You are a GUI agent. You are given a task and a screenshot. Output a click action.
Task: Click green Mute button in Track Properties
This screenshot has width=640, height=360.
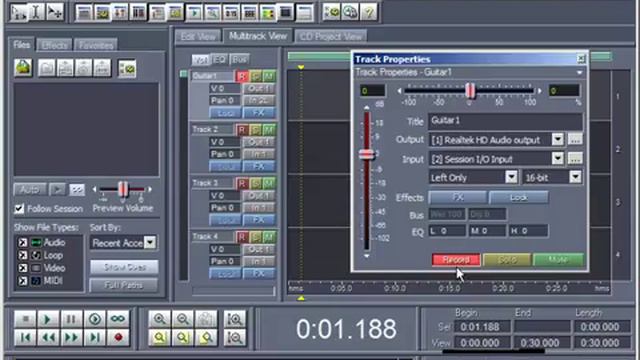tap(558, 260)
